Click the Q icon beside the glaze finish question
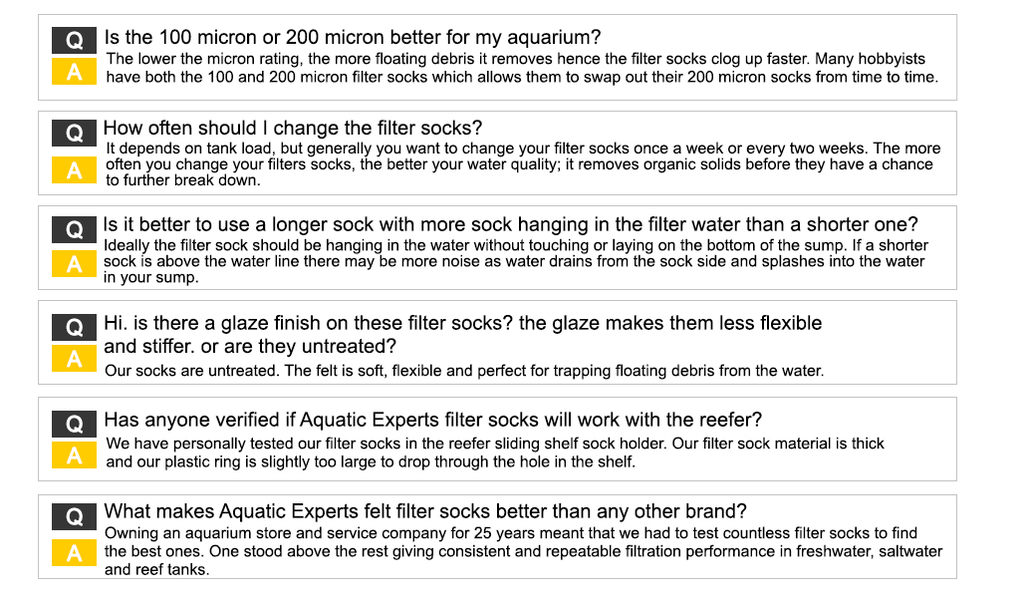Viewport: 1024px width, 601px height. click(x=74, y=327)
